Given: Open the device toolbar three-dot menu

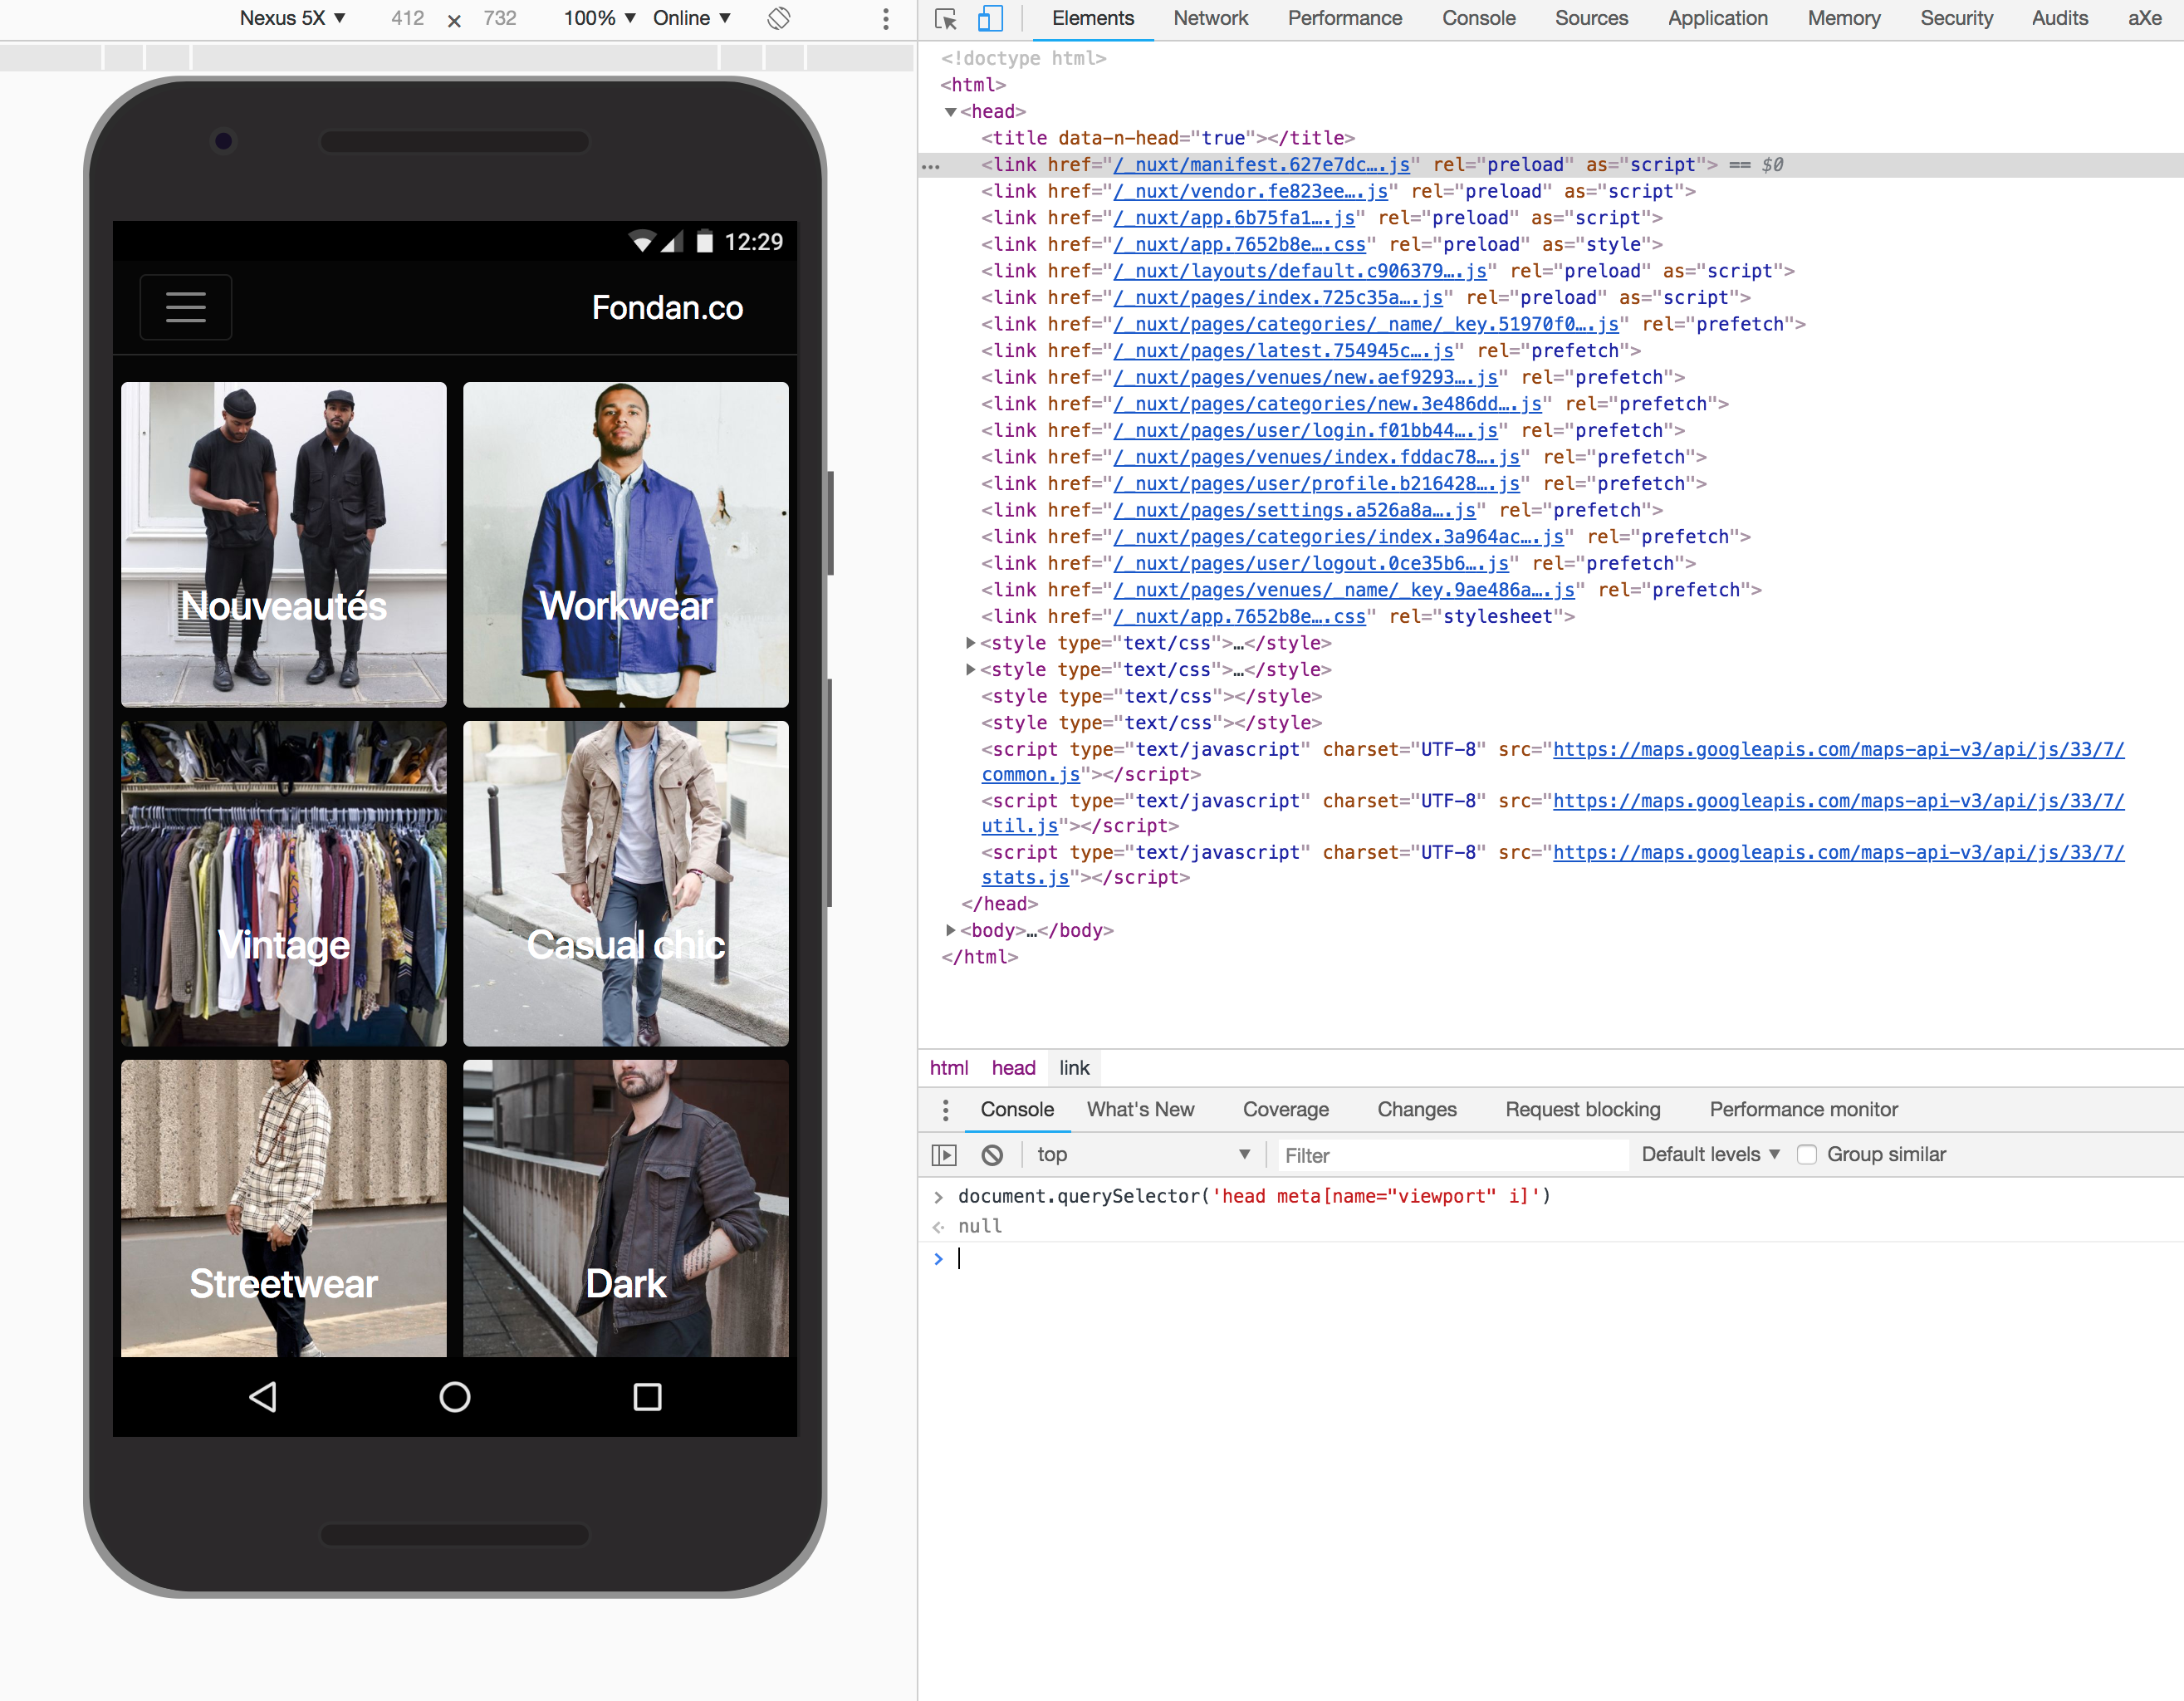Looking at the screenshot, I should 885,18.
